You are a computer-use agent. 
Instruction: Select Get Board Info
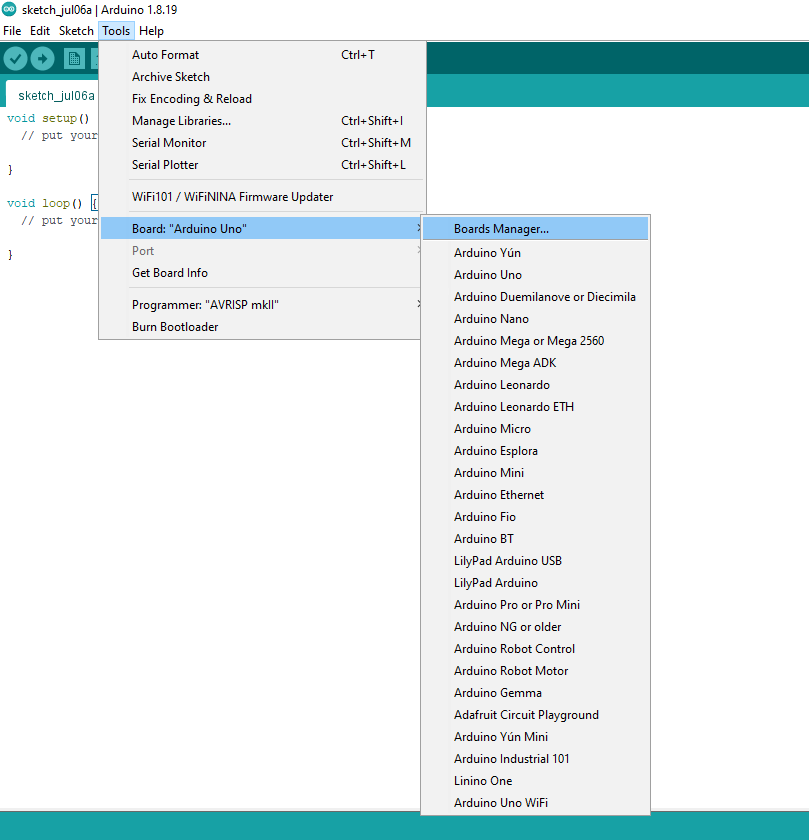pos(261,273)
